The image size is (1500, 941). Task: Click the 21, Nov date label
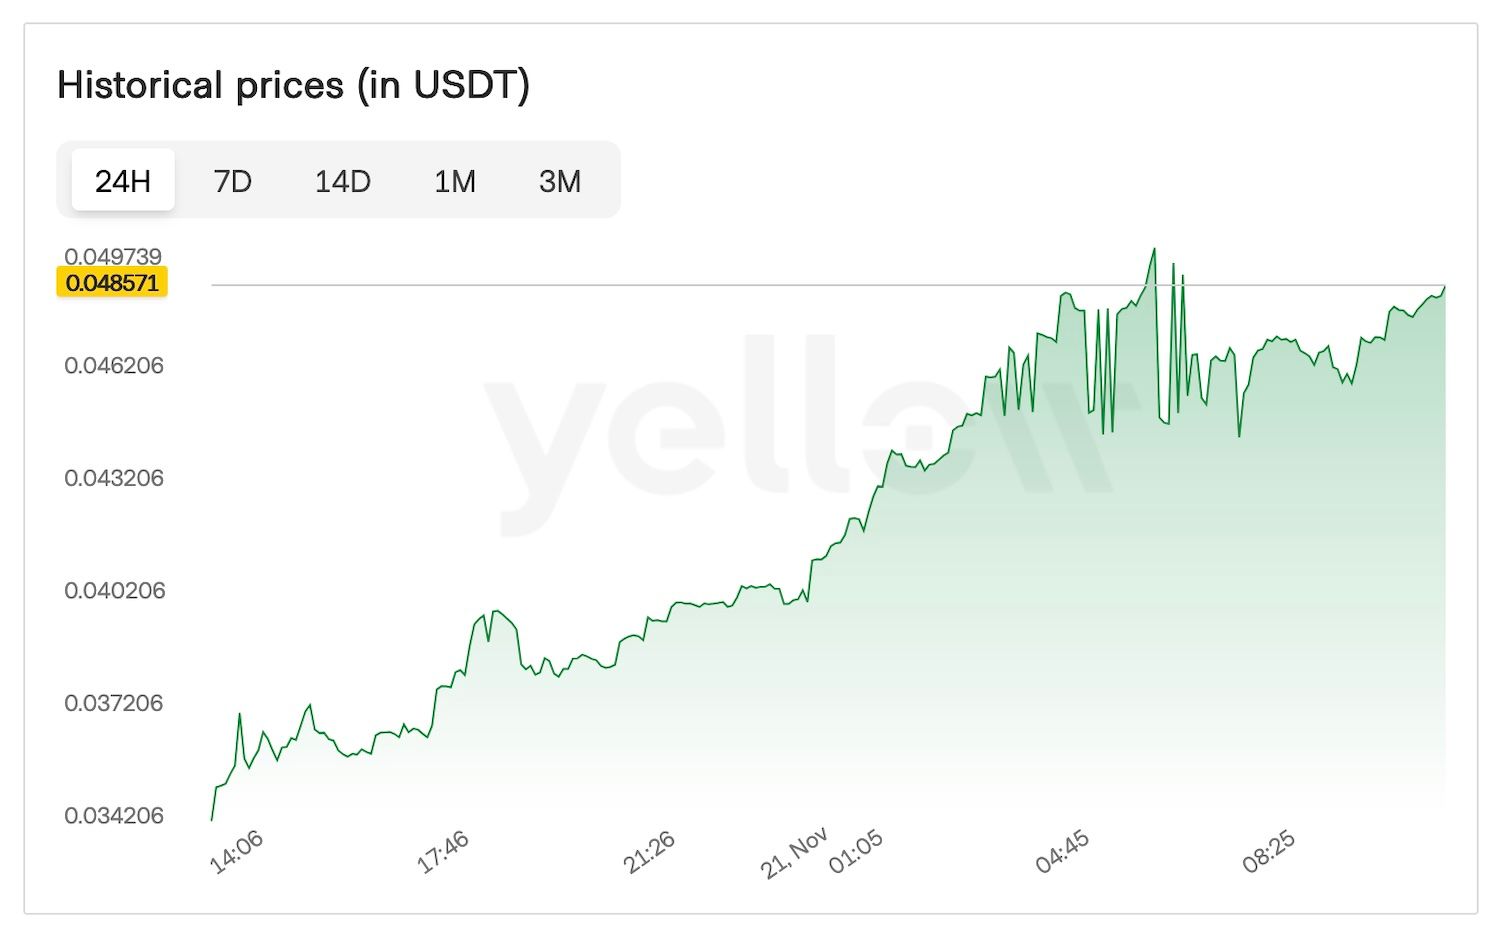(x=793, y=853)
